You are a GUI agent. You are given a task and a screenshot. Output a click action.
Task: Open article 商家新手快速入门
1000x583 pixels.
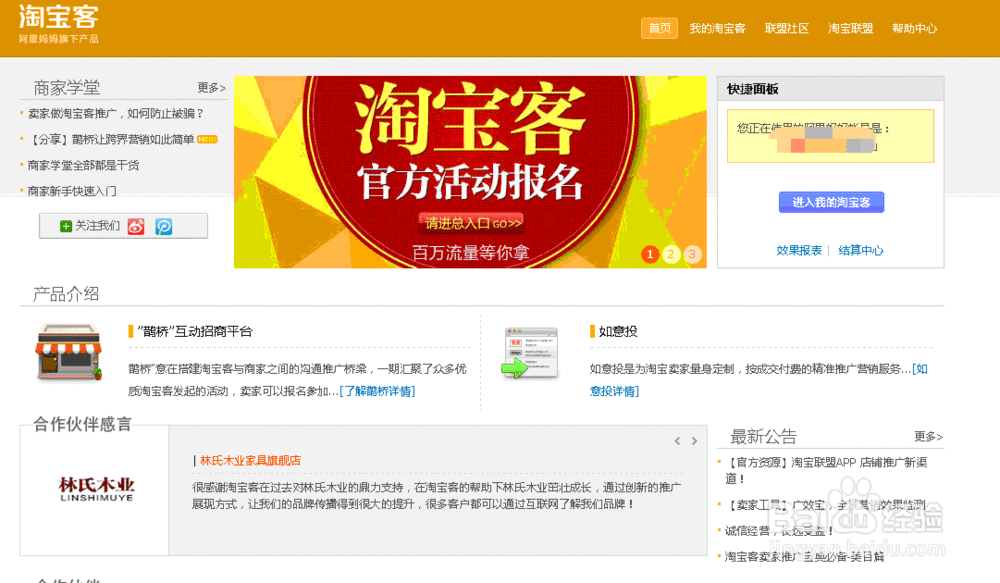tap(71, 191)
